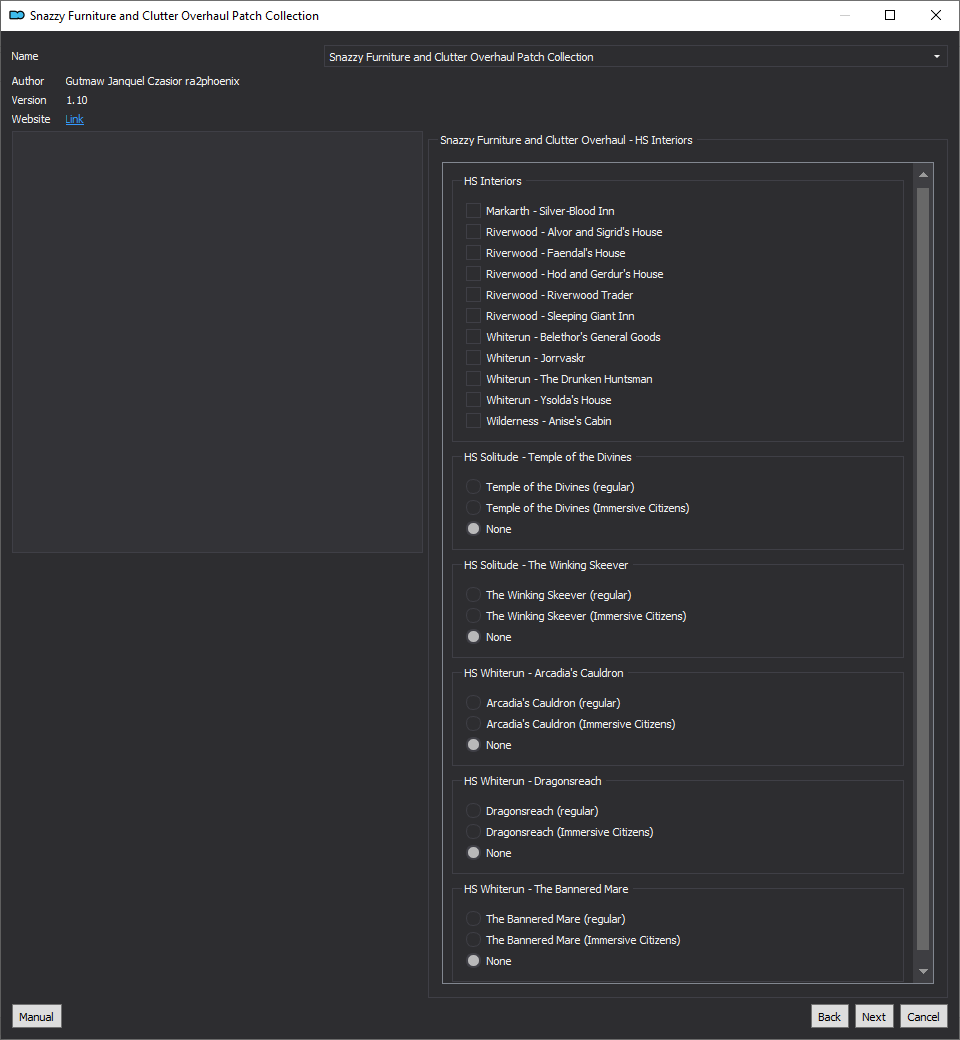The image size is (960, 1040).
Task: Click the scrollbar down arrow
Action: tap(923, 971)
